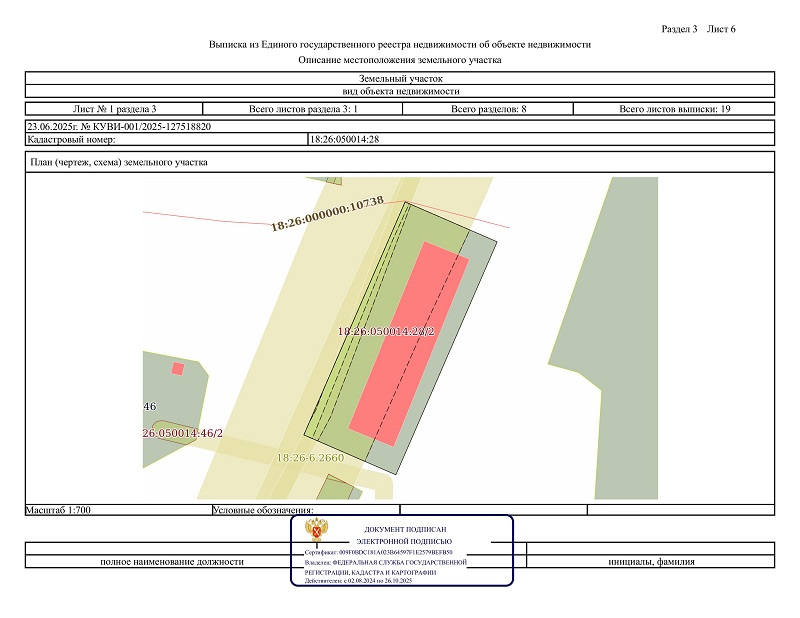This screenshot has width=800, height=618.
Task: Click the cadastral number value 18:26:050014:28
Action: [345, 140]
